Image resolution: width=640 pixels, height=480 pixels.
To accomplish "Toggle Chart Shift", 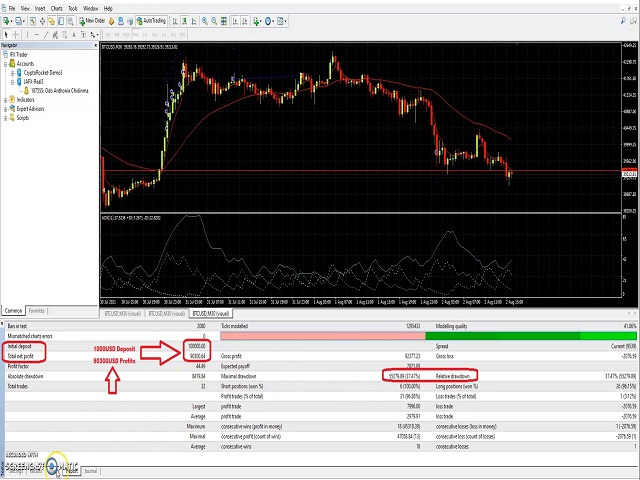I will 245,21.
